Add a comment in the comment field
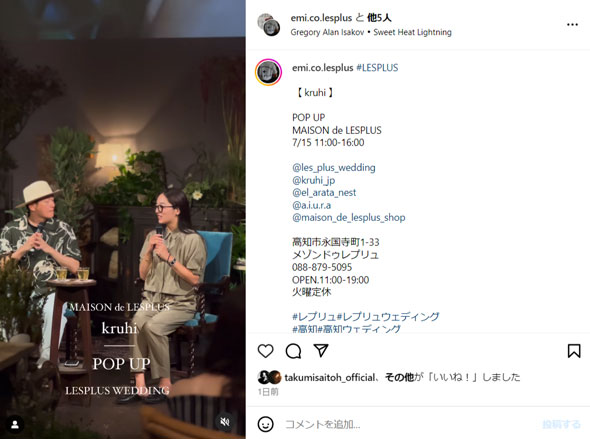The image size is (590, 439). pos(410,424)
